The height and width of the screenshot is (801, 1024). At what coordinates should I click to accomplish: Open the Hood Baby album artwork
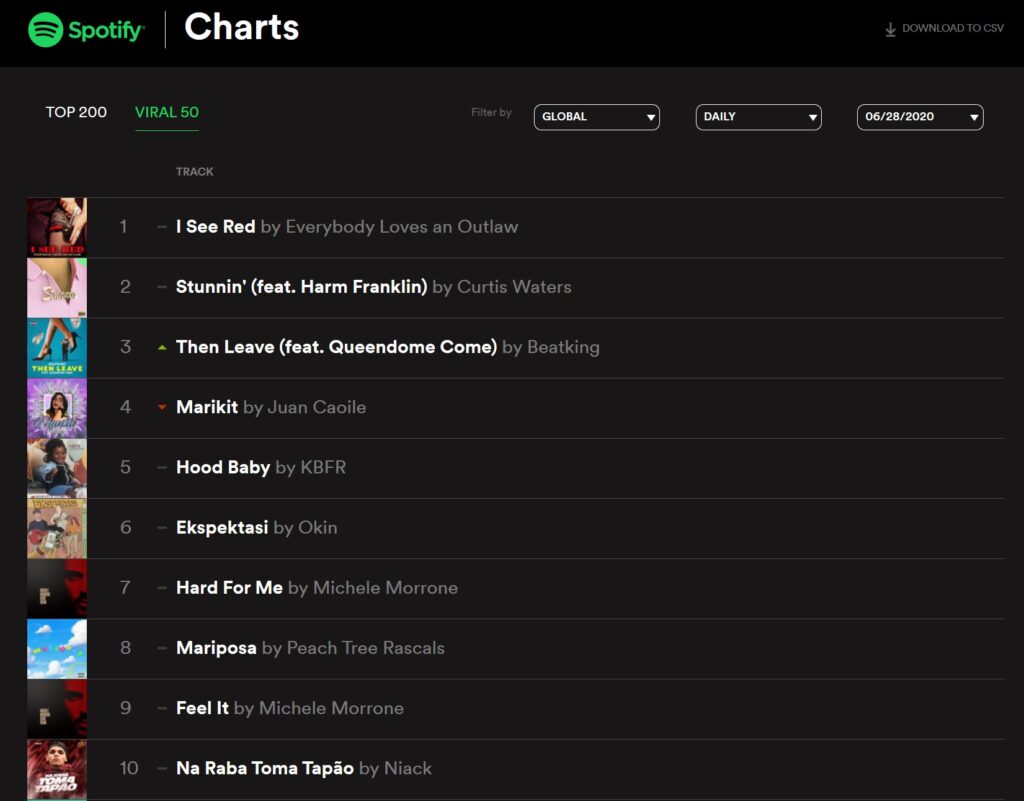(57, 468)
